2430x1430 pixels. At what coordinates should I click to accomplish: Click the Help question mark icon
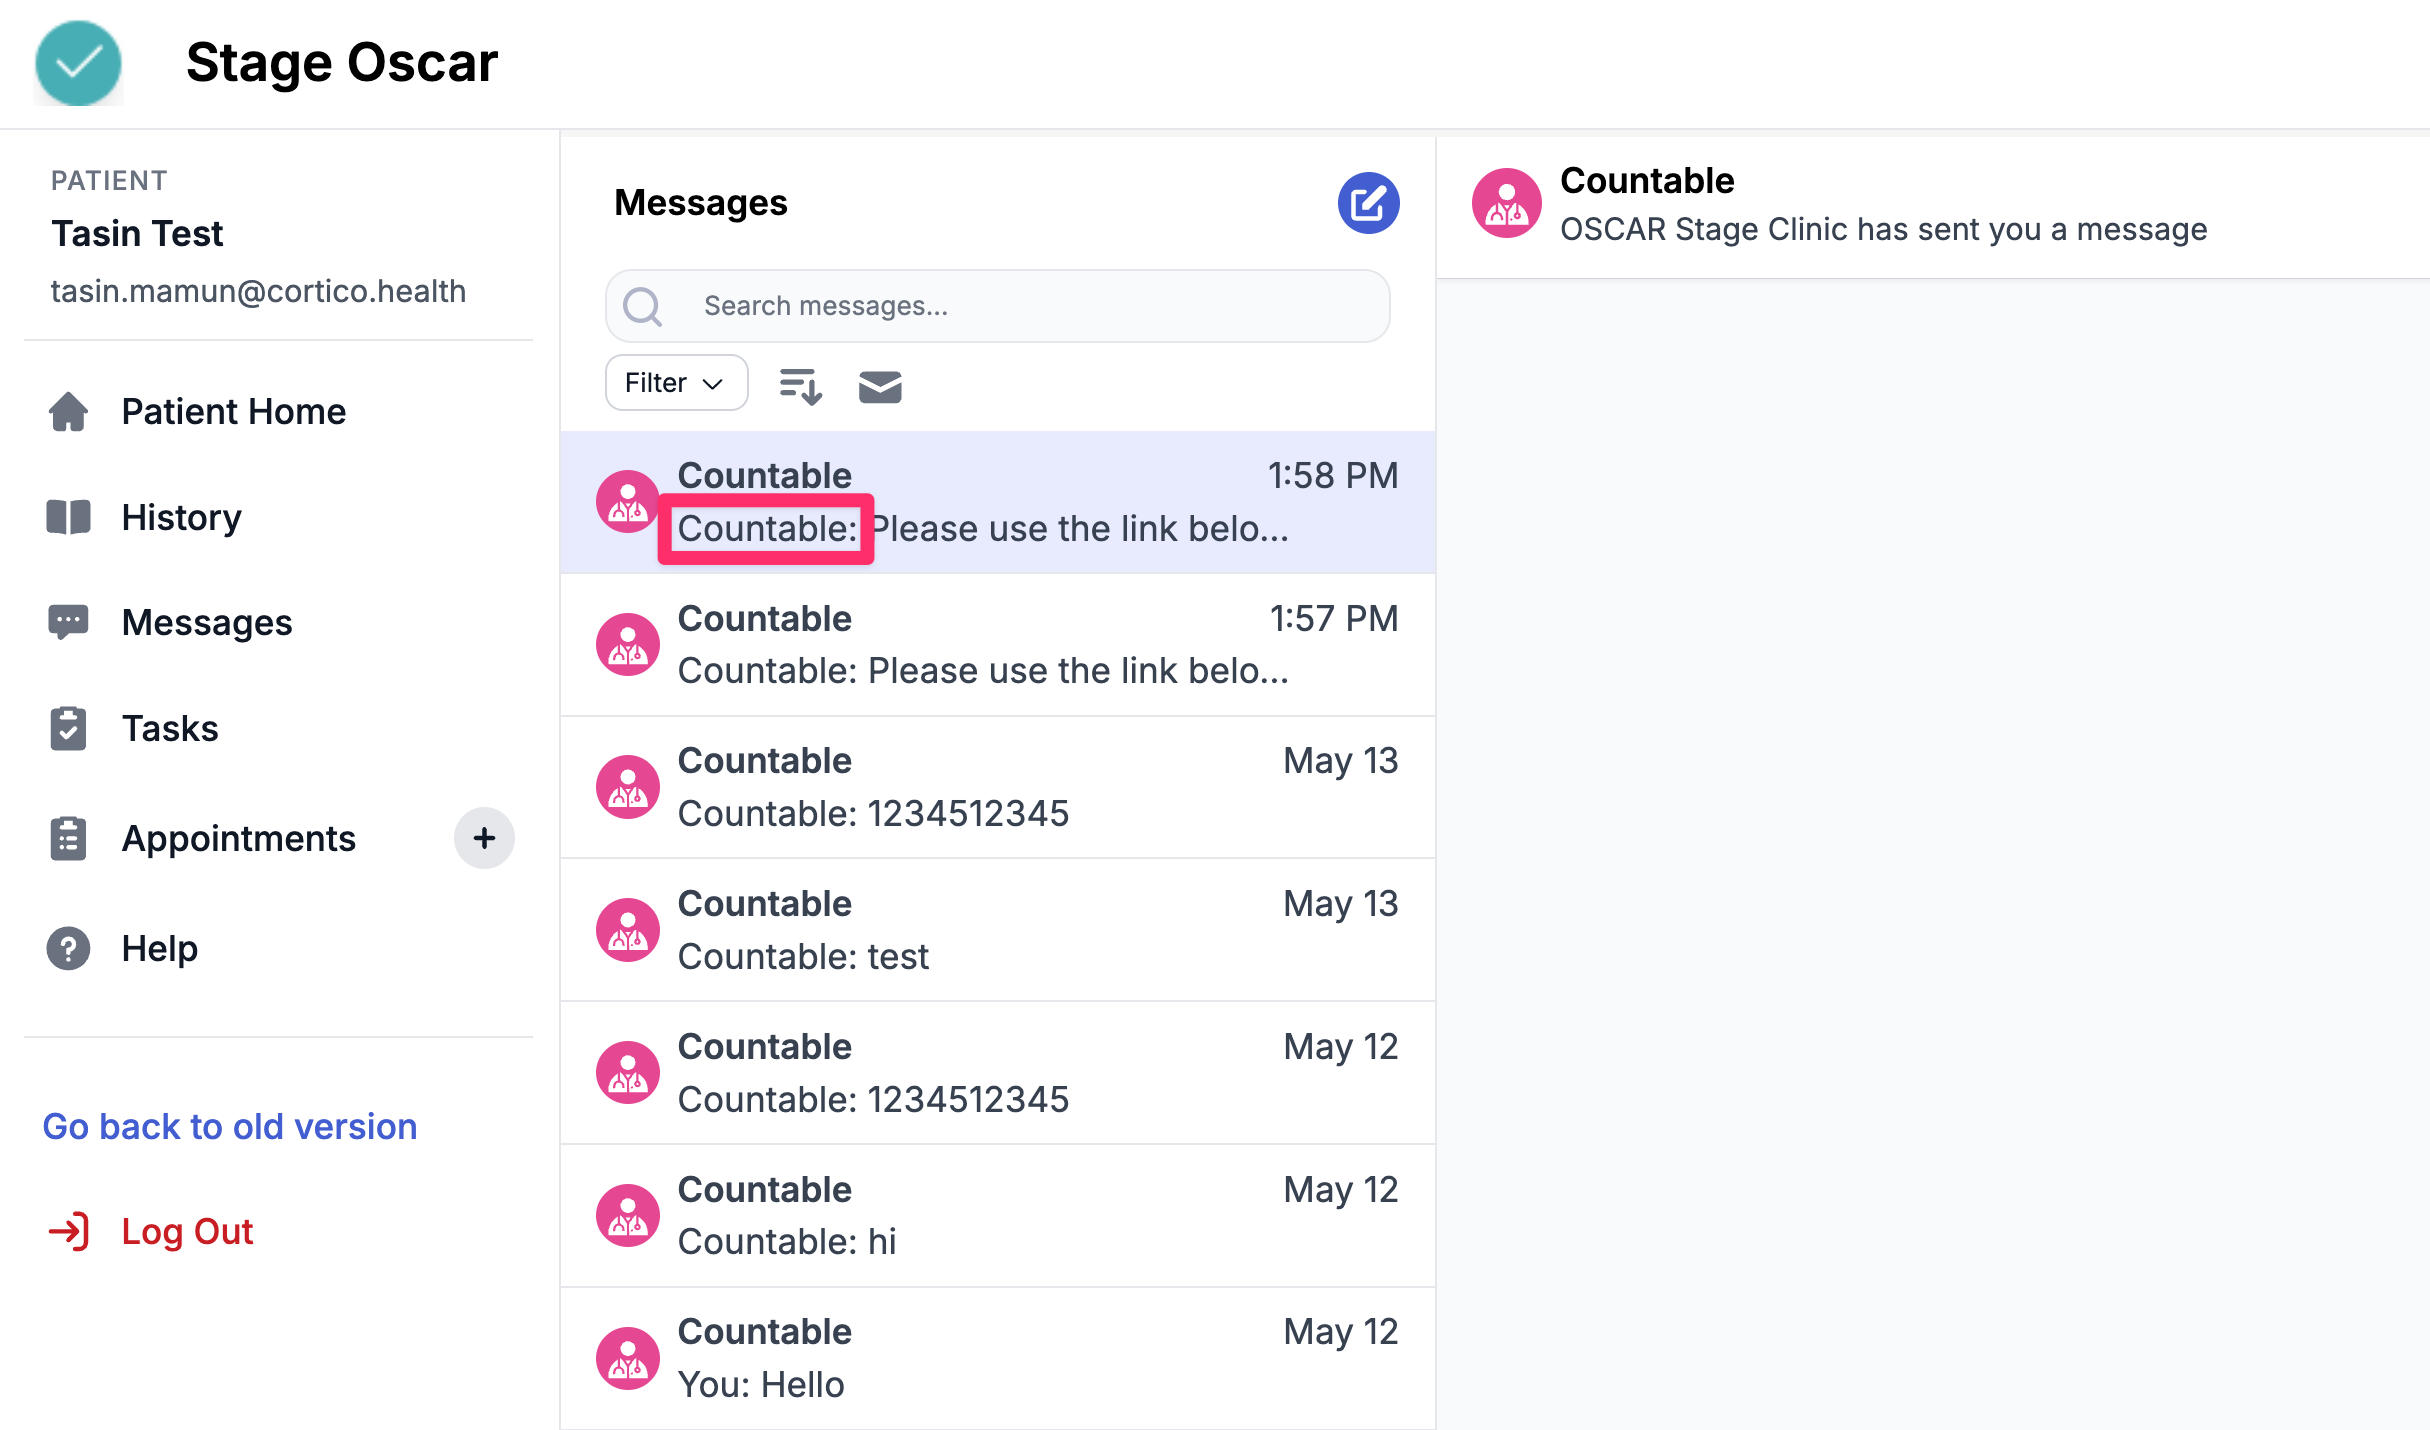pyautogui.click(x=68, y=948)
